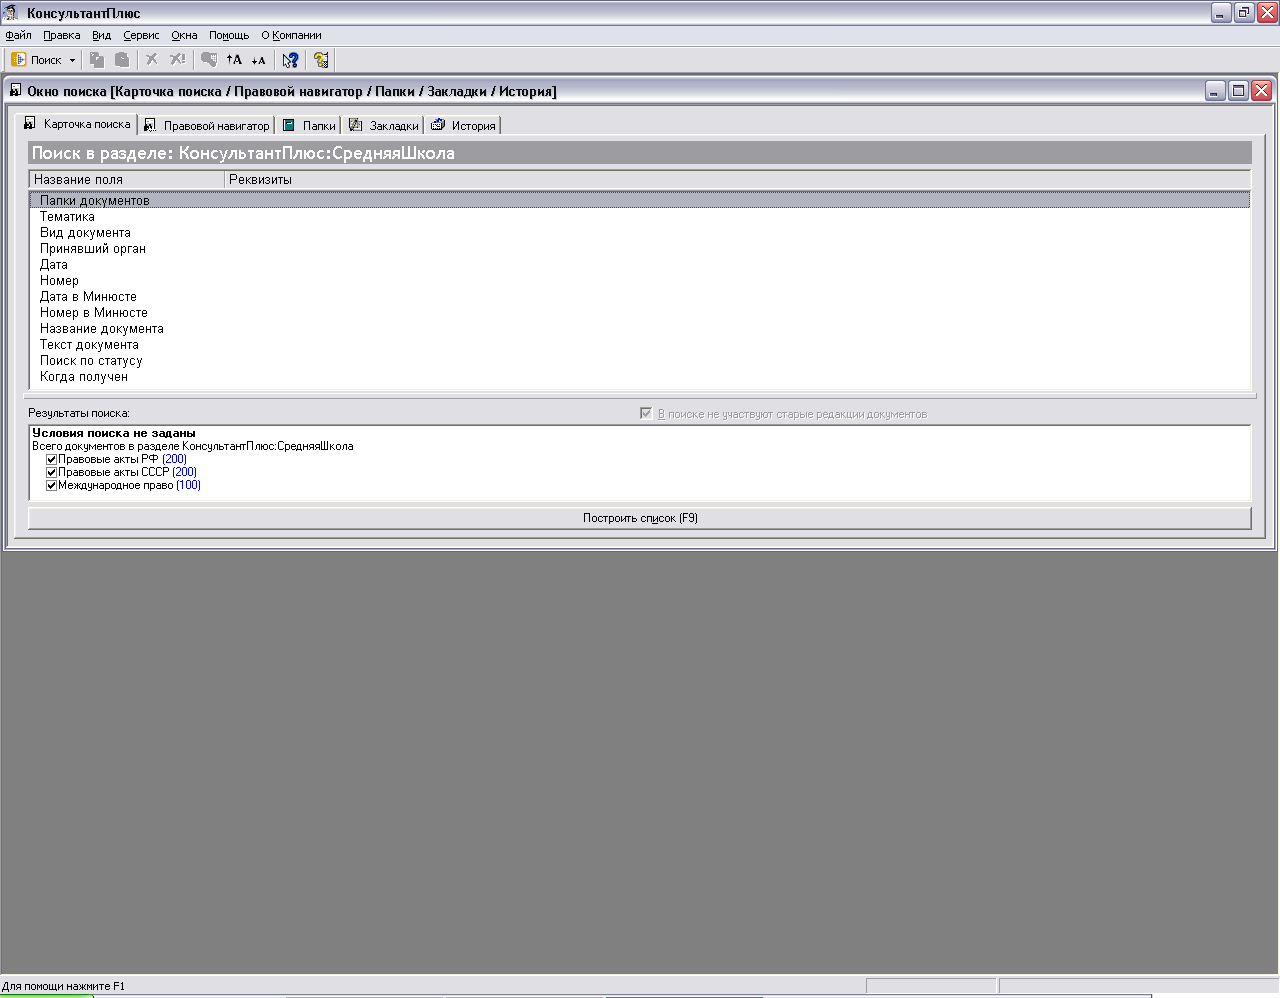Select the Тематика field row
Image resolution: width=1280 pixels, height=998 pixels.
(640, 216)
